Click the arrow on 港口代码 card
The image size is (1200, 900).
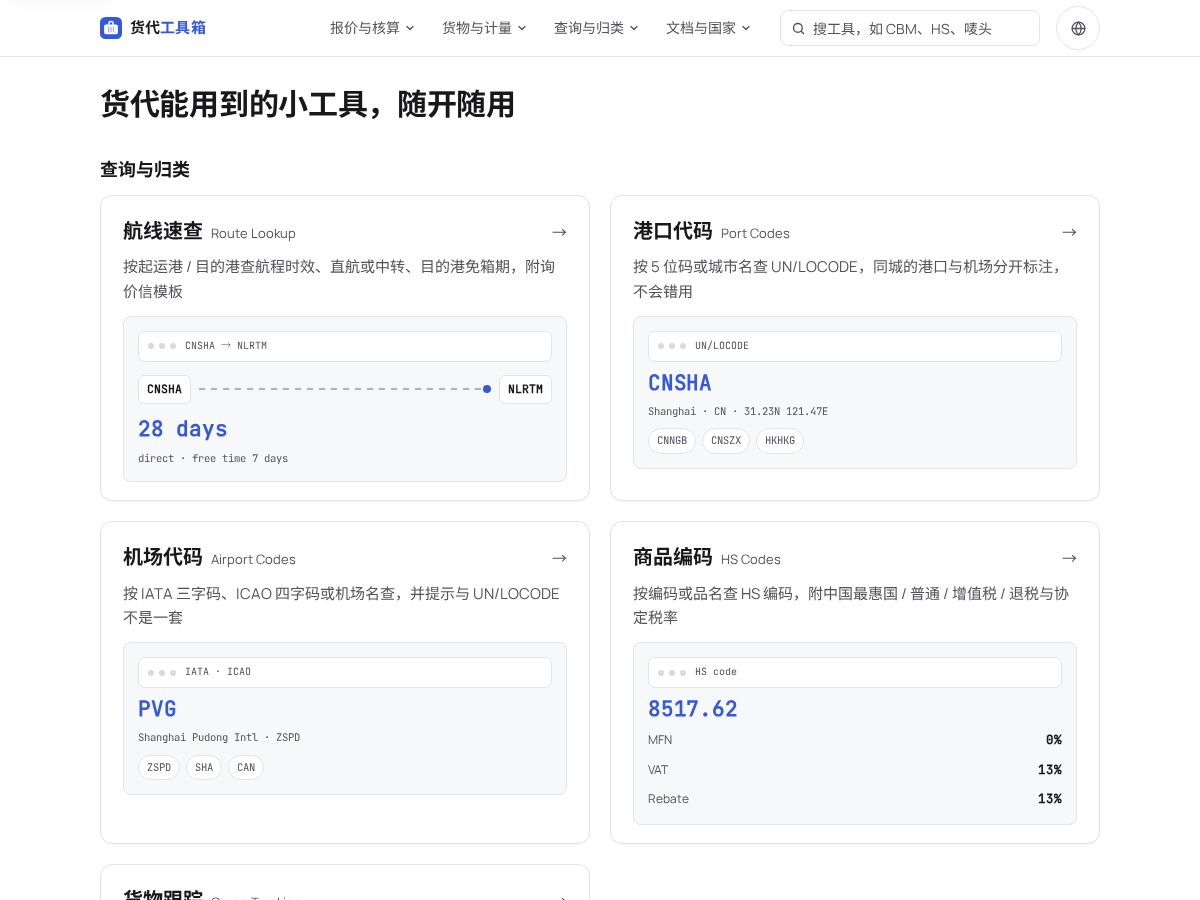1069,232
